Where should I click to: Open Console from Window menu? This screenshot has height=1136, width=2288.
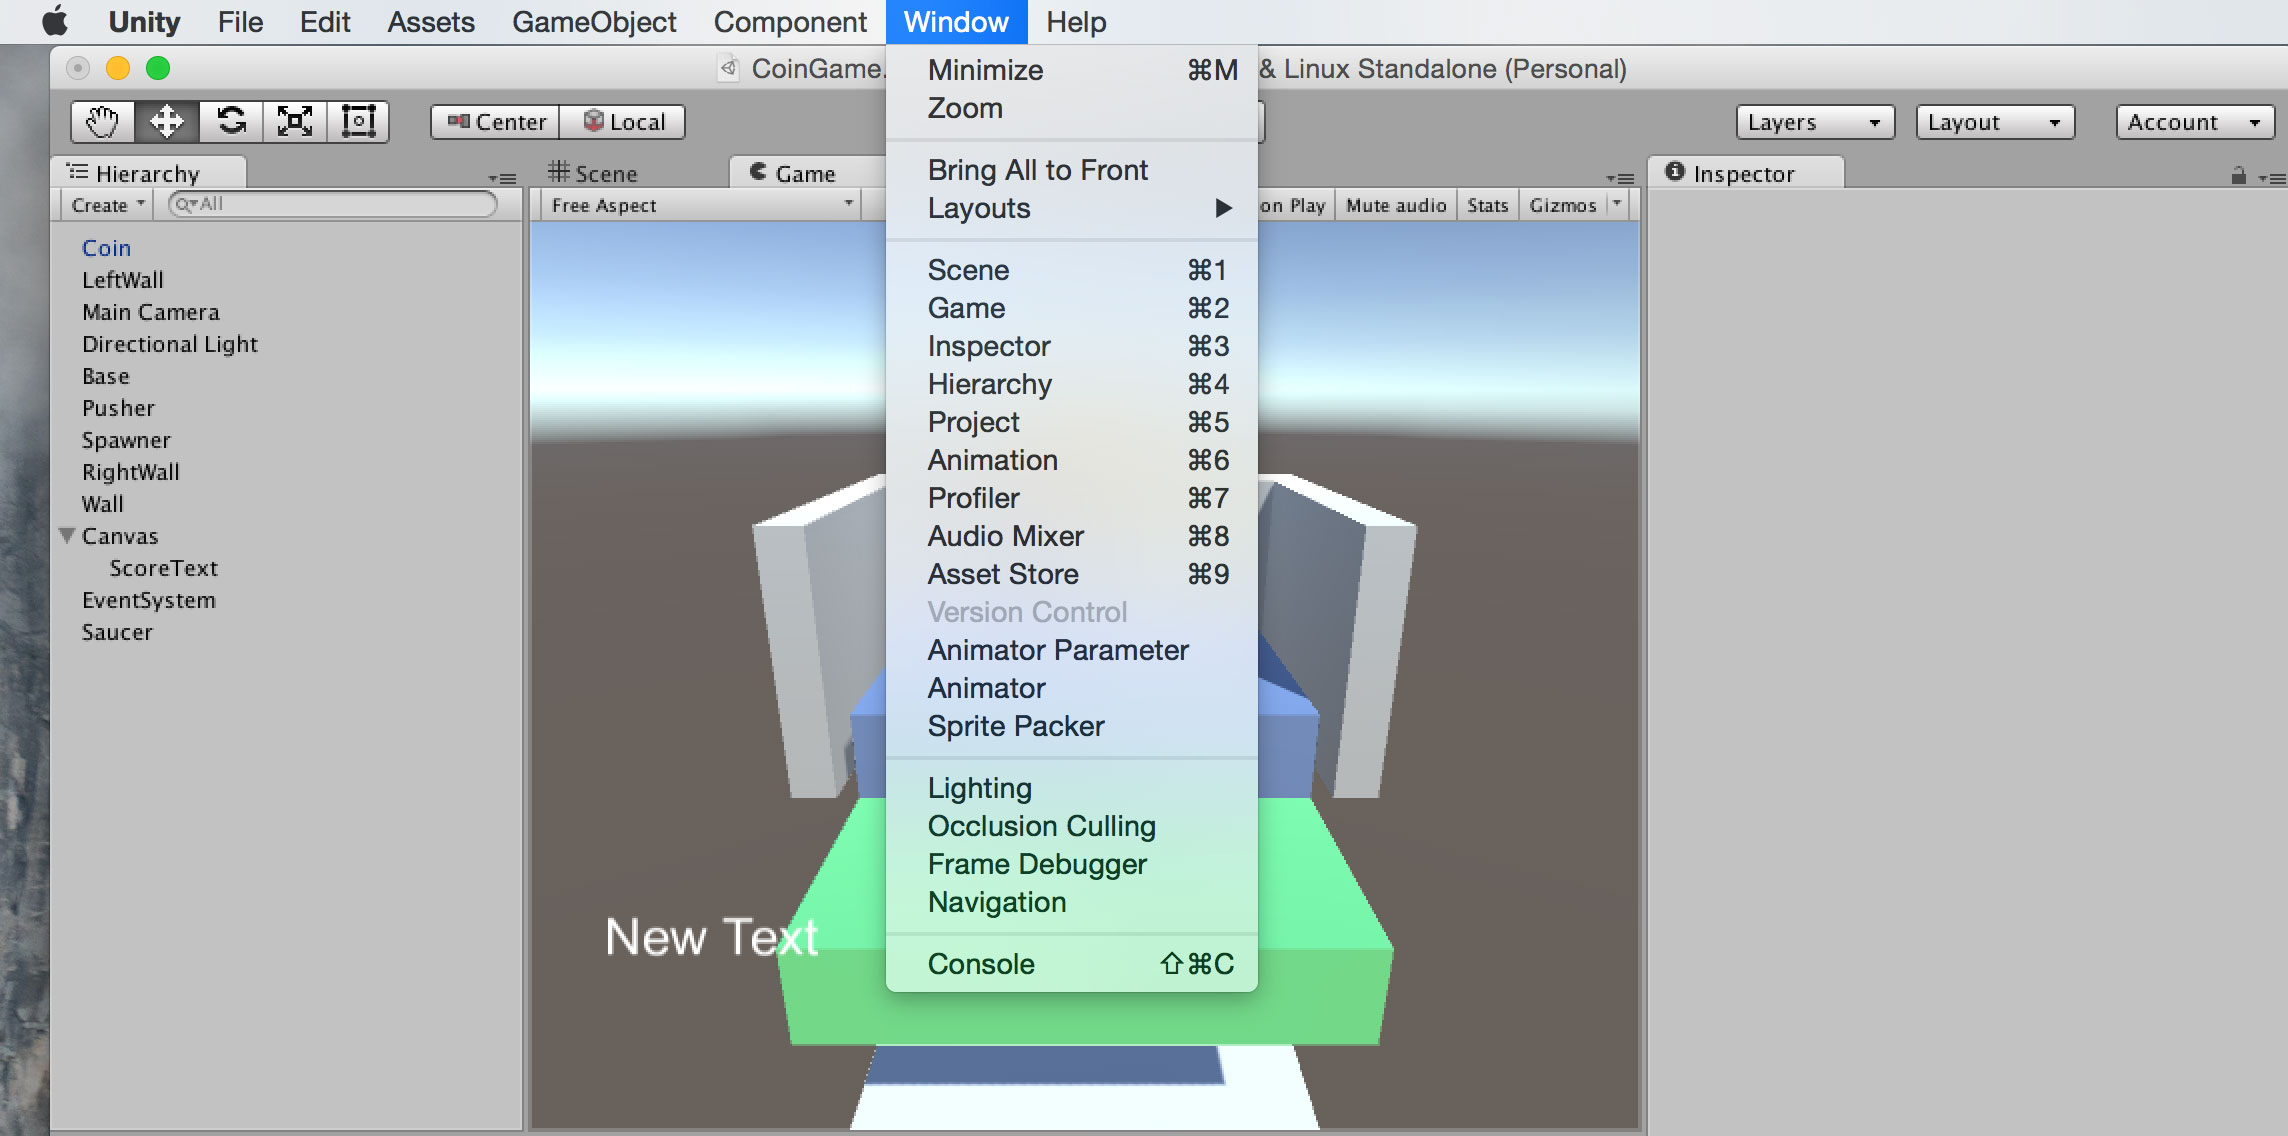coord(1071,964)
